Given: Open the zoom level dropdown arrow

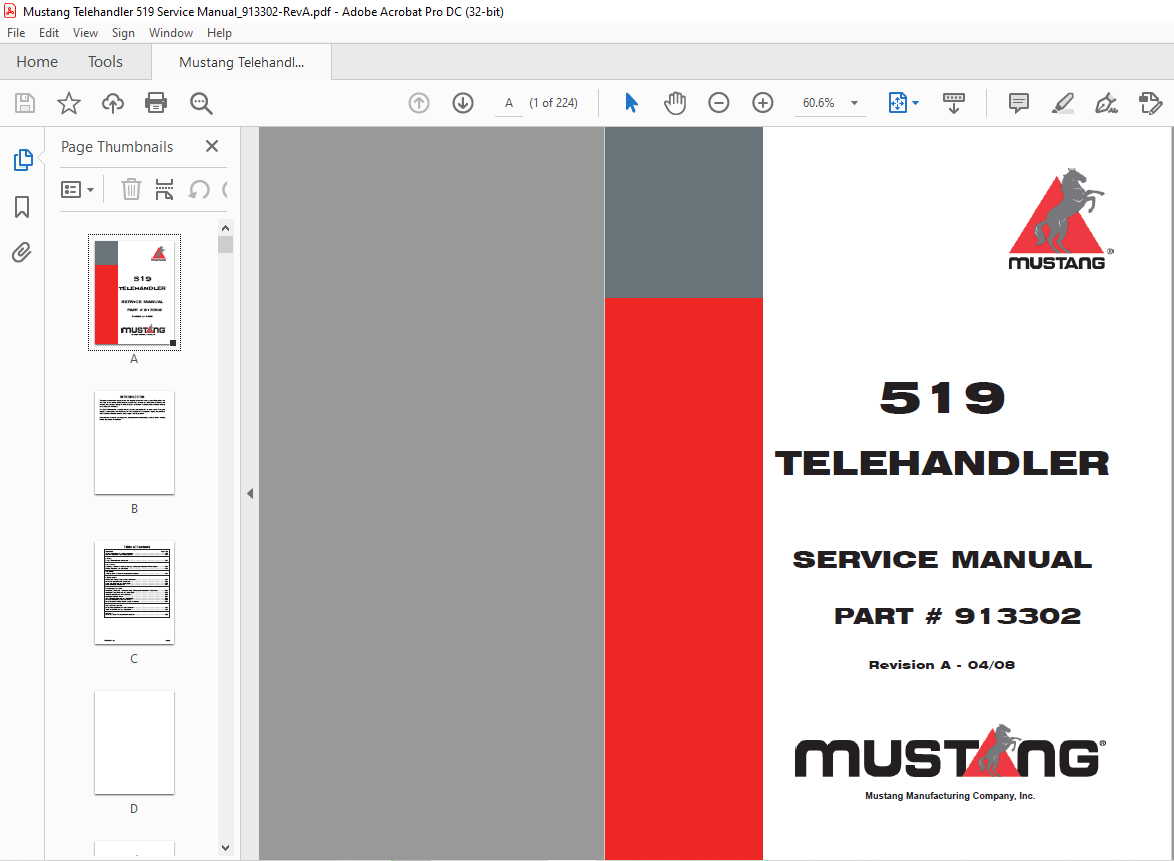Looking at the screenshot, I should tap(854, 103).
